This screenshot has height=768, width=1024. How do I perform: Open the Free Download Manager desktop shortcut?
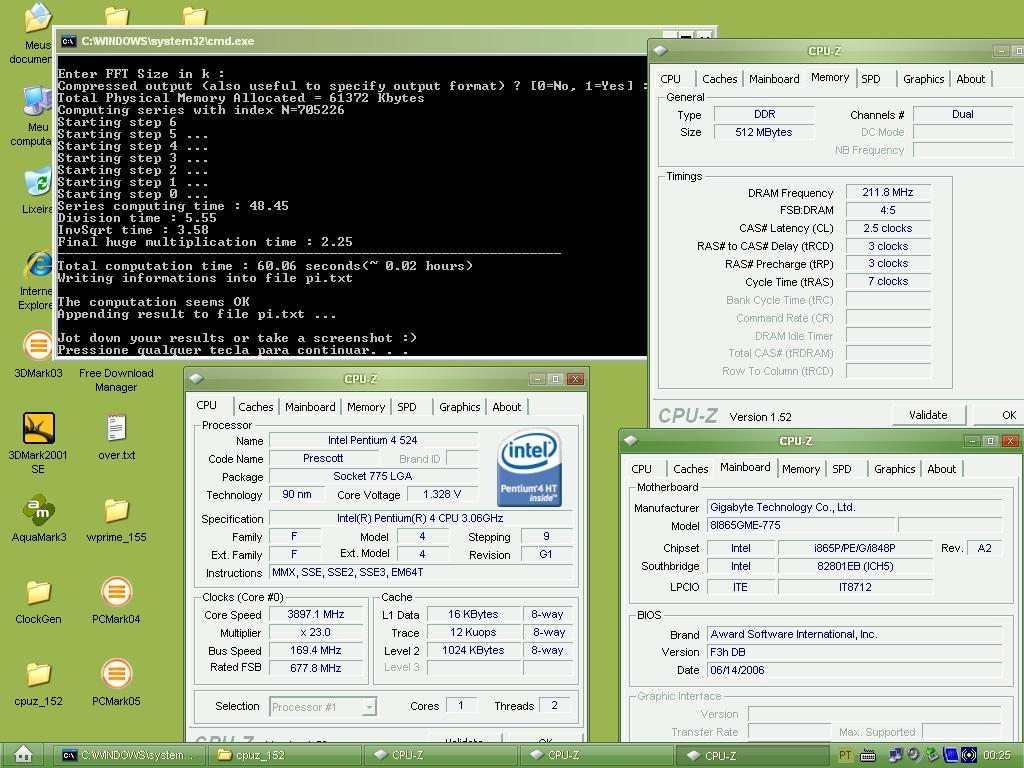[x=116, y=380]
